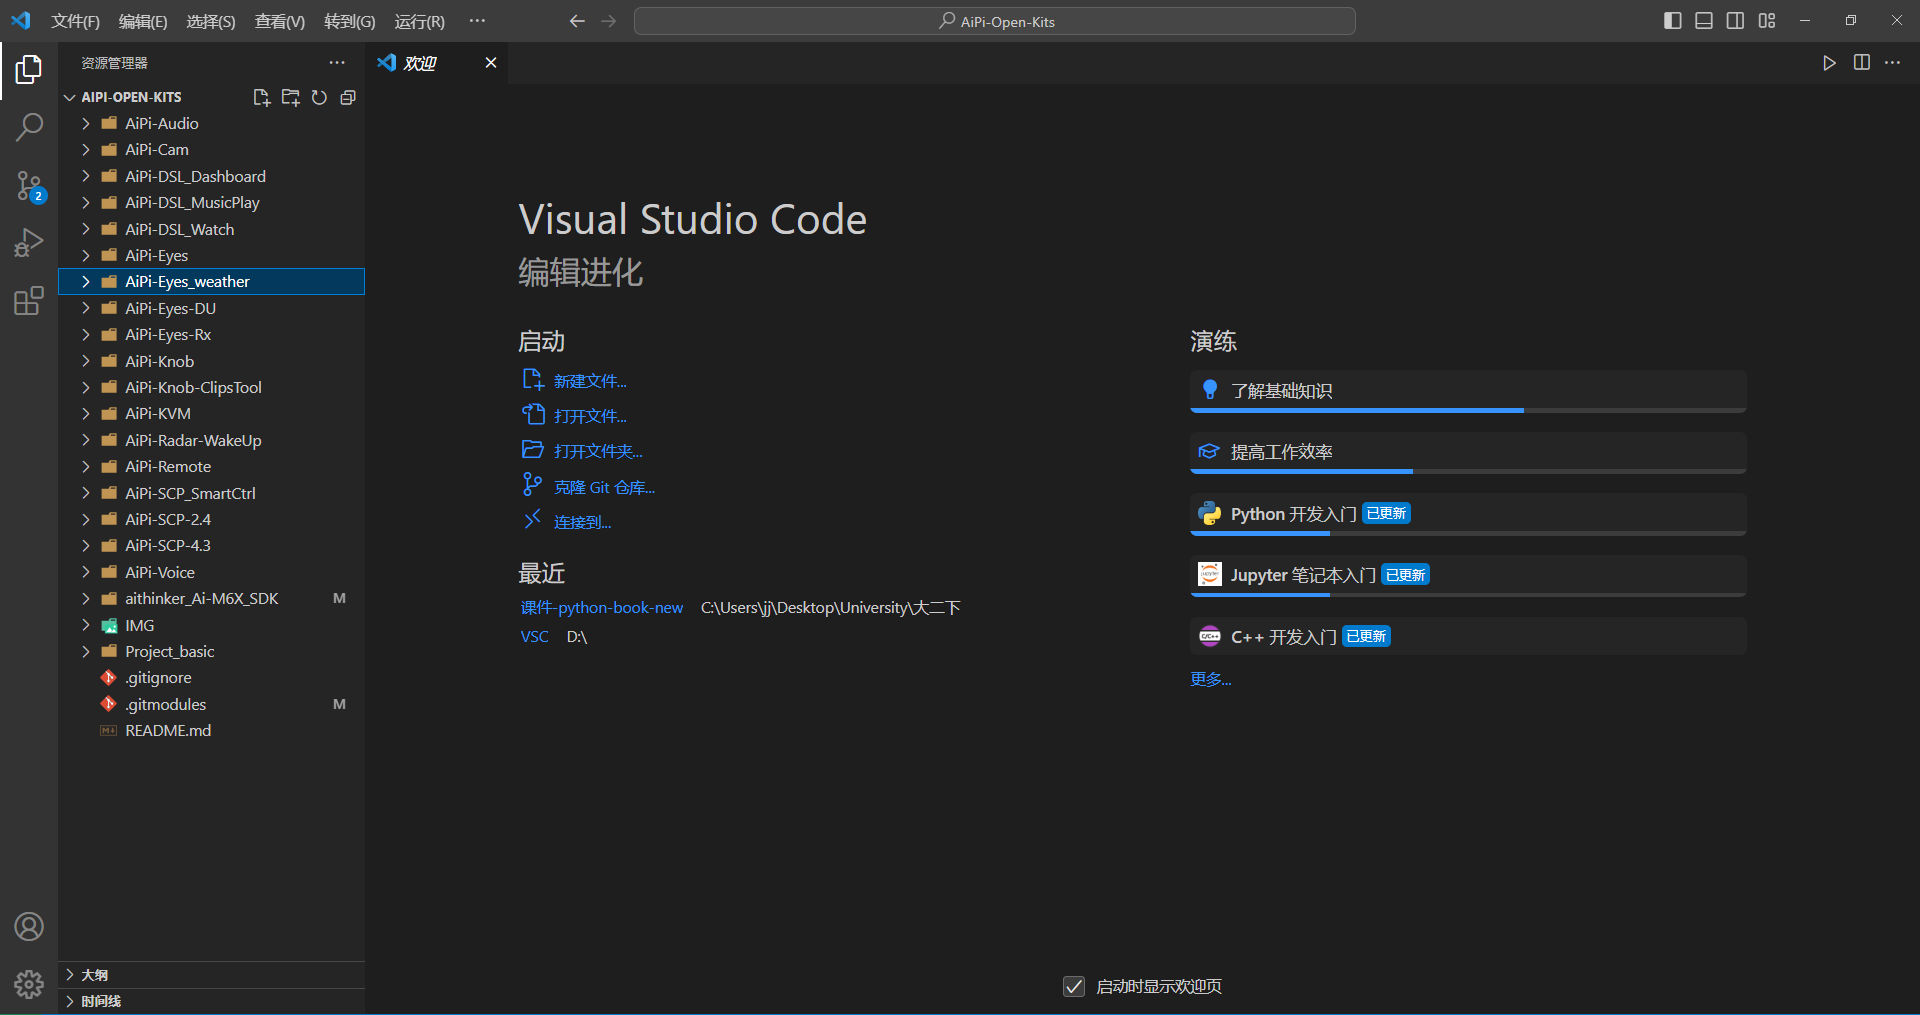The width and height of the screenshot is (1920, 1015).
Task: Click the AiPi-Open-Kits command center search box
Action: (995, 21)
